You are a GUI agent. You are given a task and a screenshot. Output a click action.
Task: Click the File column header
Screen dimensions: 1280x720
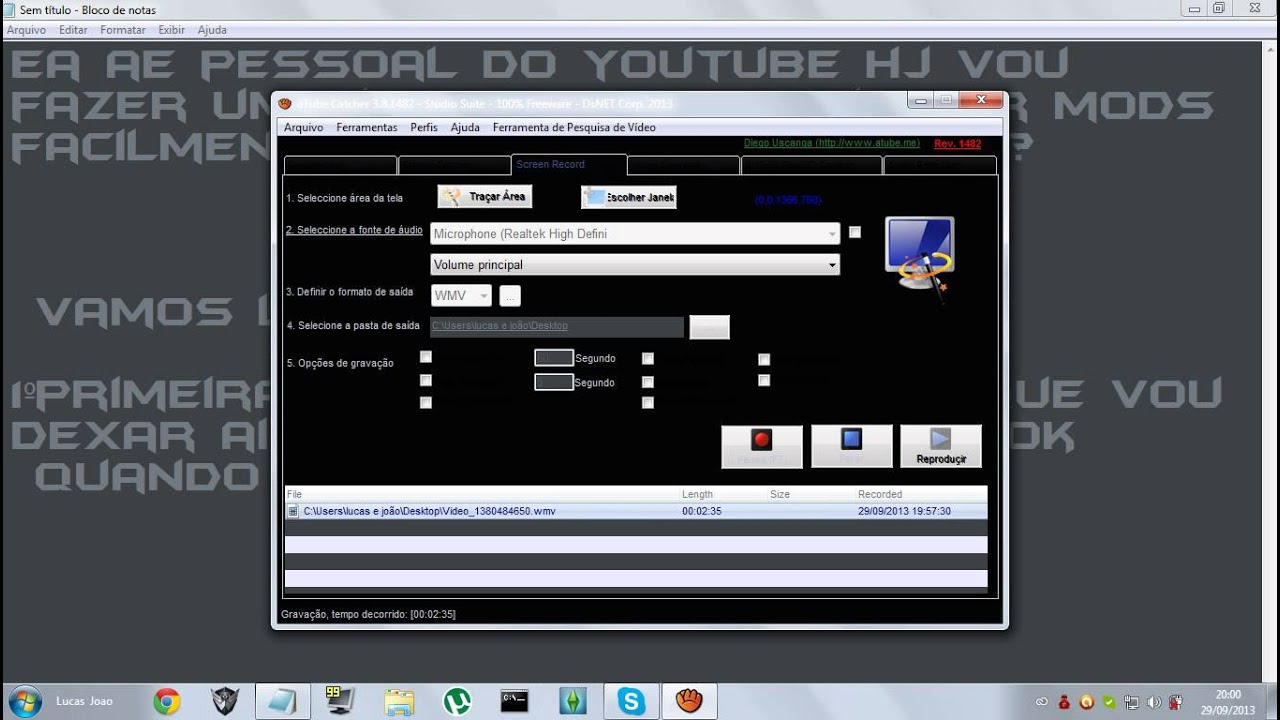tap(294, 494)
